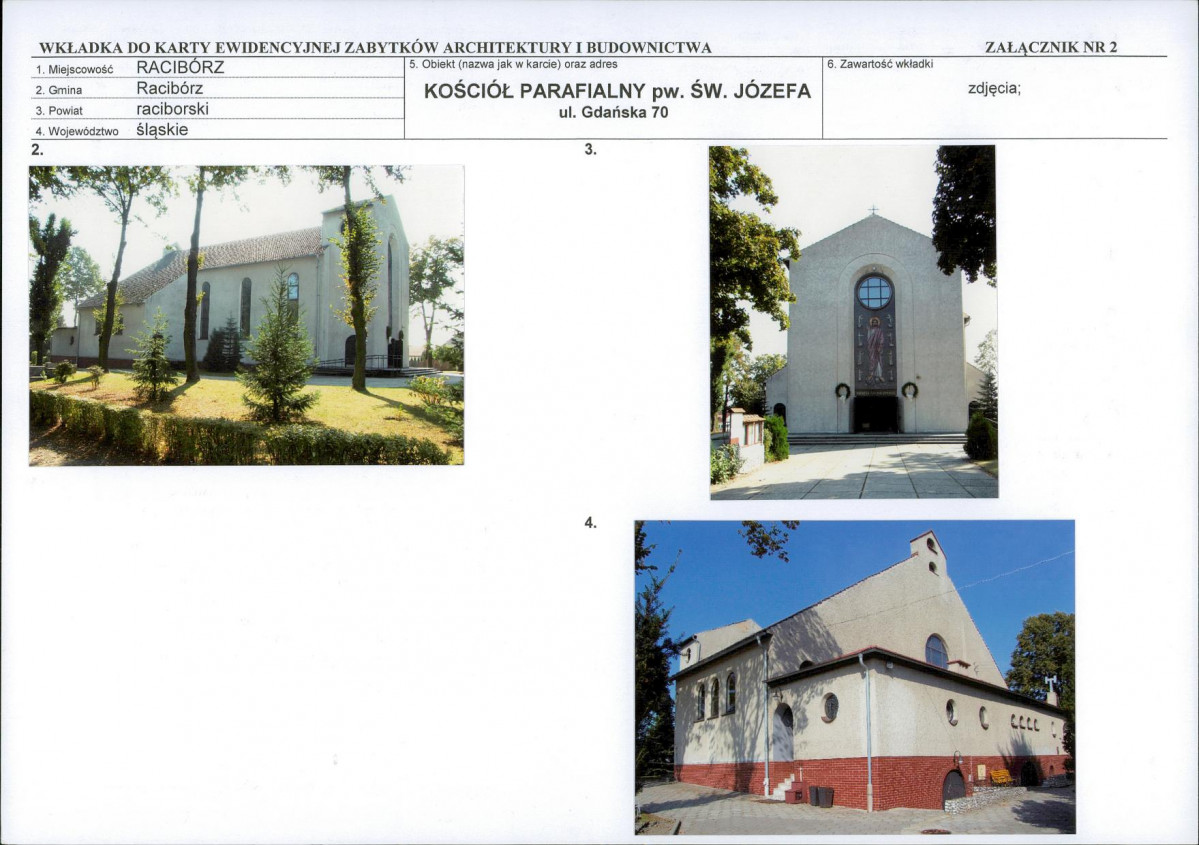Click the address "ul. Gdańska 70"
This screenshot has width=1199, height=845.
[x=614, y=112]
